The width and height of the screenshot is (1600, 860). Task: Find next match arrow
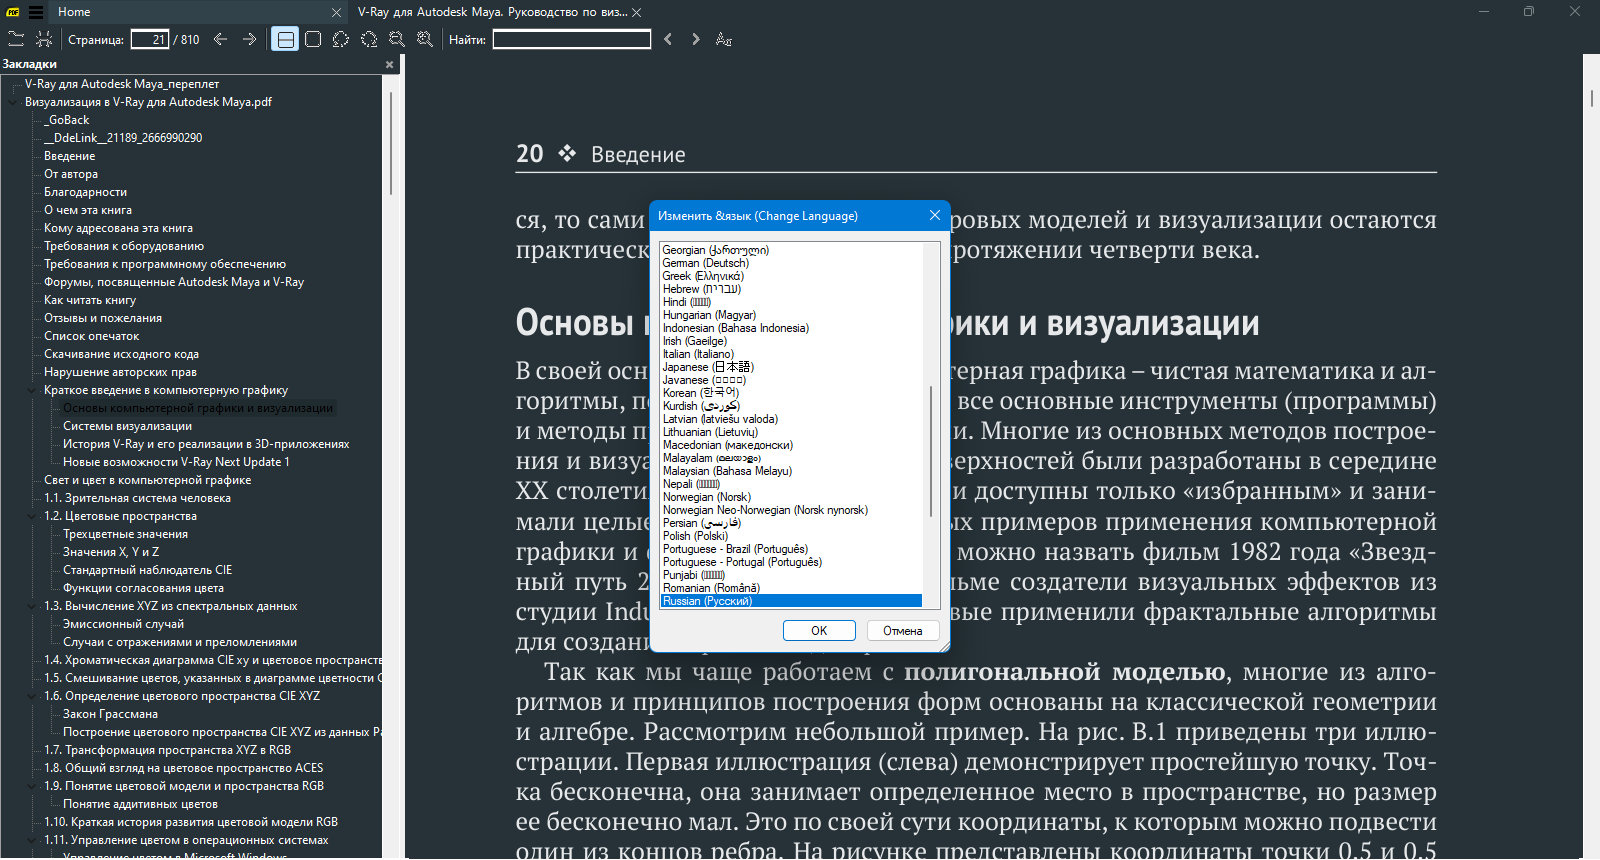pos(696,39)
